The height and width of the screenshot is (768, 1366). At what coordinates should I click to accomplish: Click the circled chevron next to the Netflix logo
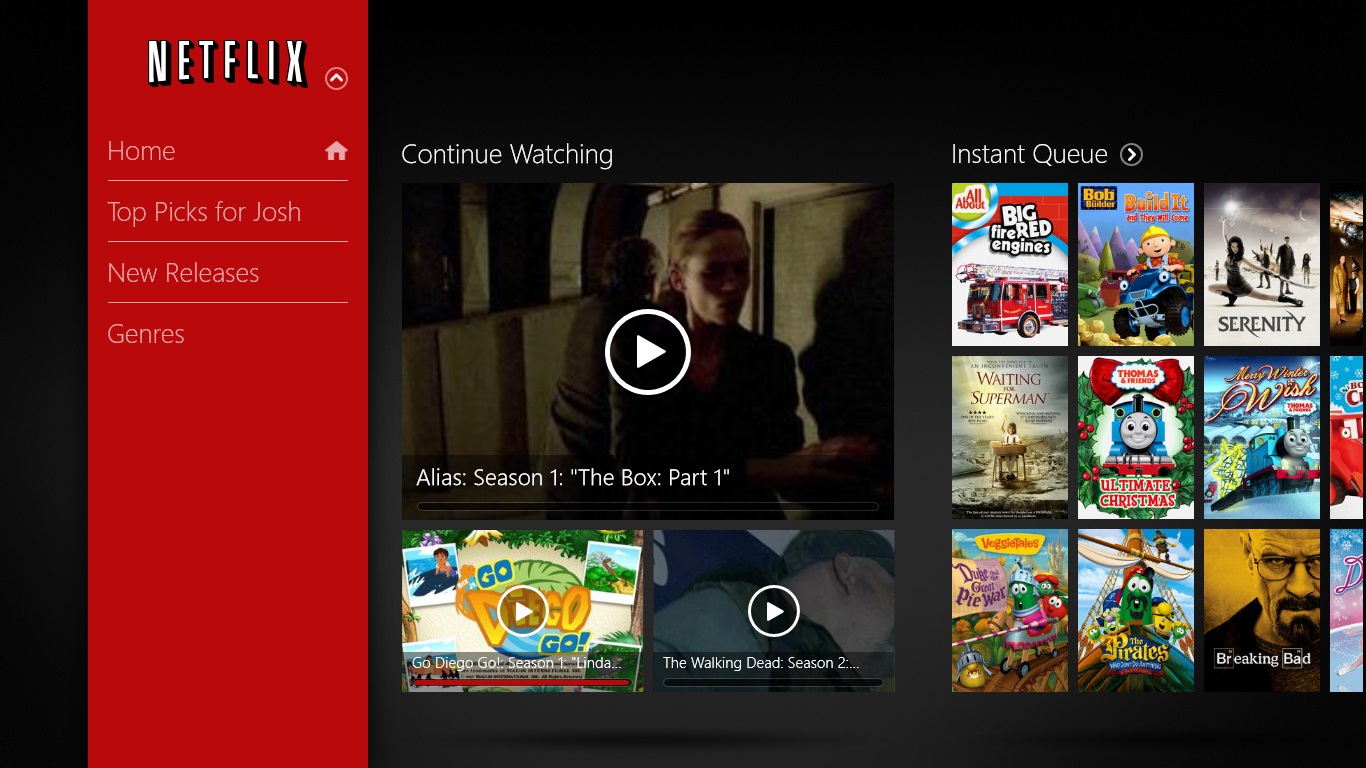[x=337, y=77]
